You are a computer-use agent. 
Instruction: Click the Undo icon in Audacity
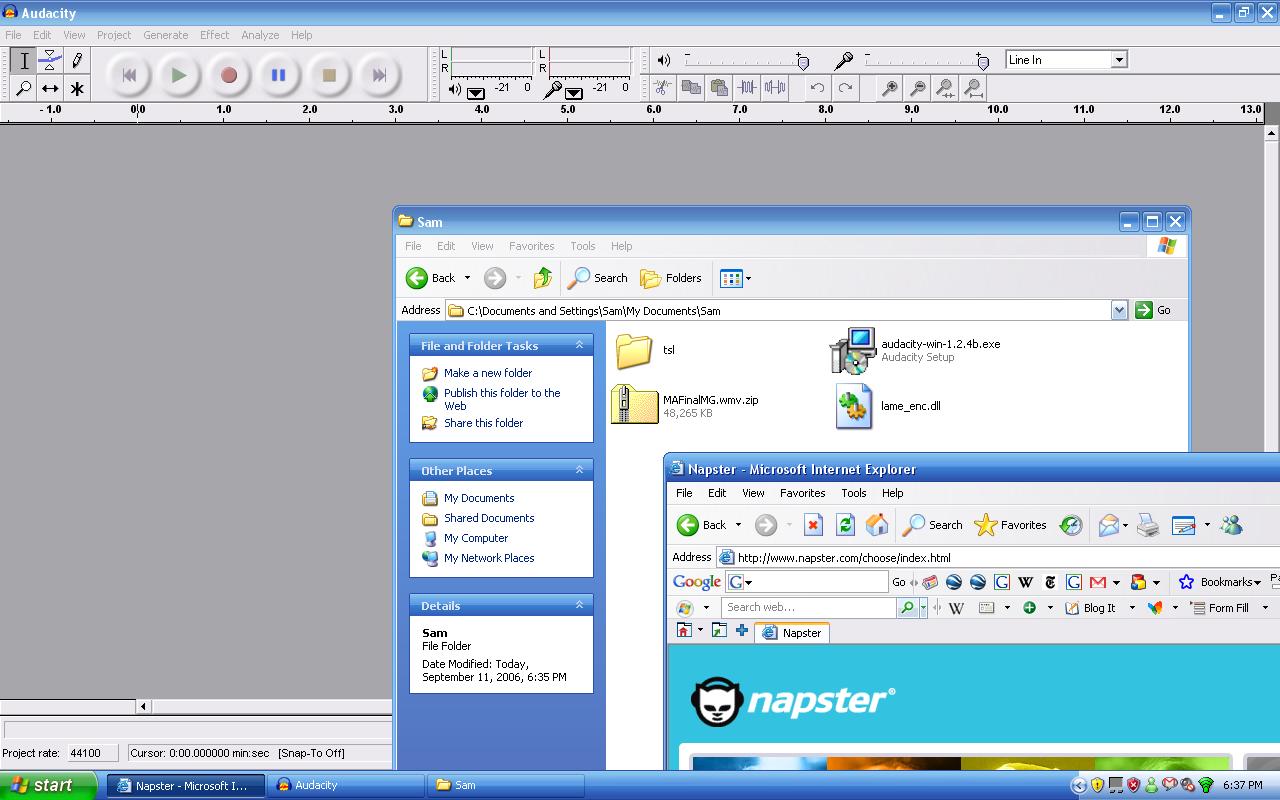tap(817, 88)
